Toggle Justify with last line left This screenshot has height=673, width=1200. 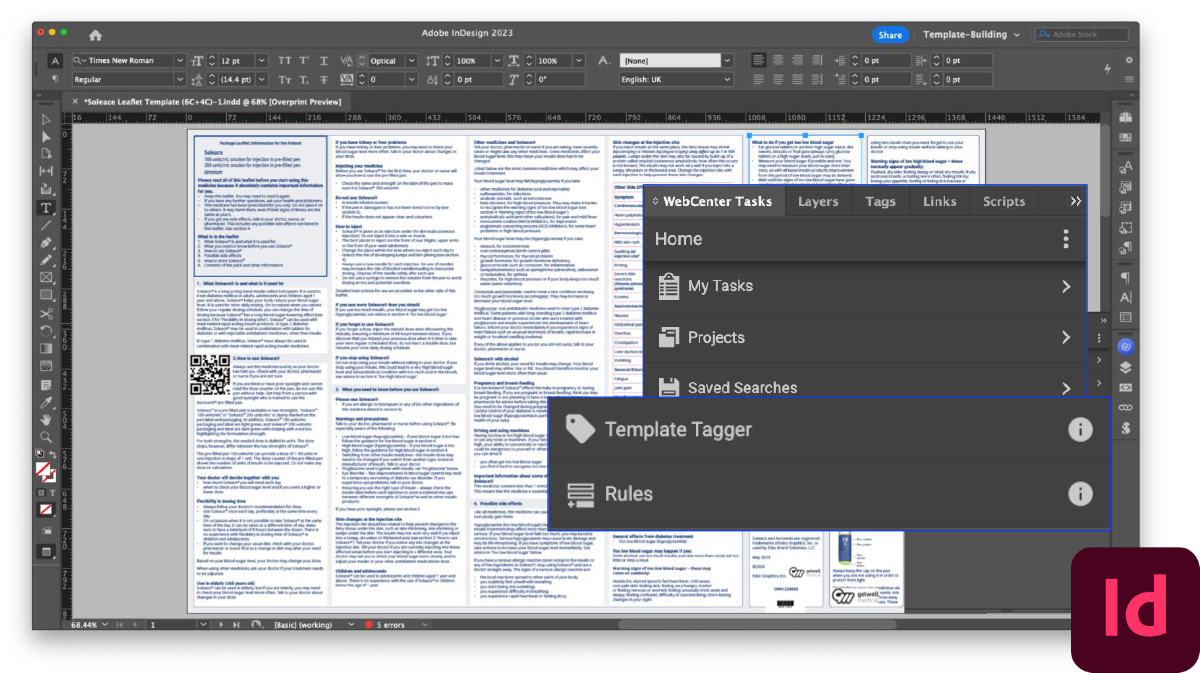(760, 79)
